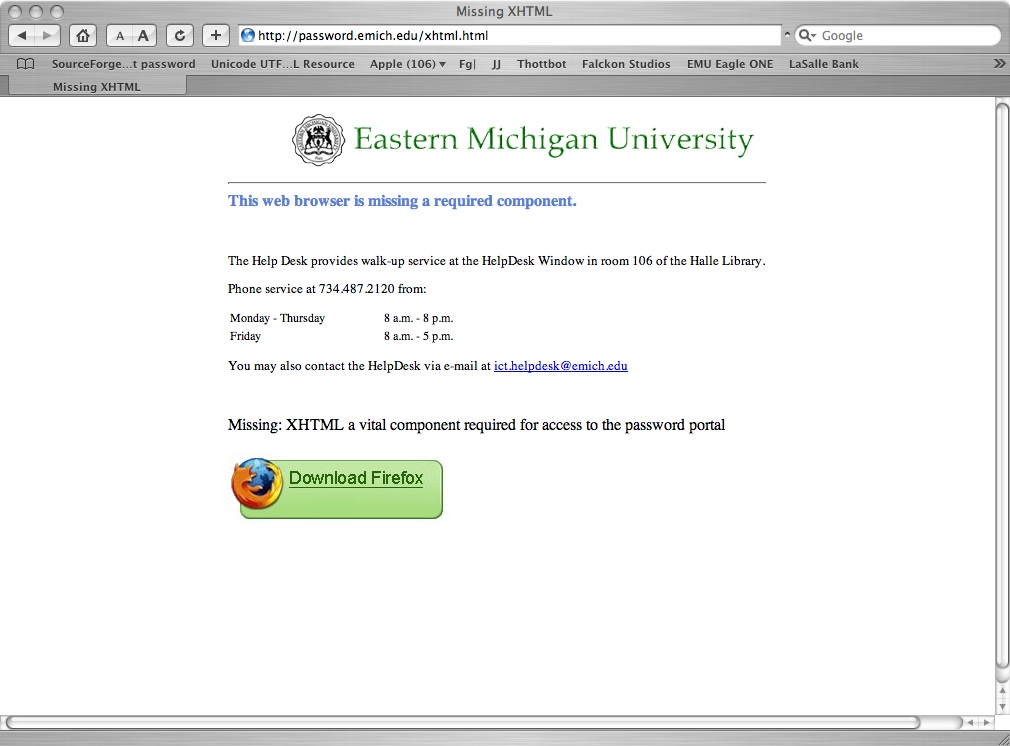The image size is (1010, 746).
Task: Open the Google search magnifier dropdown
Action: 808,35
